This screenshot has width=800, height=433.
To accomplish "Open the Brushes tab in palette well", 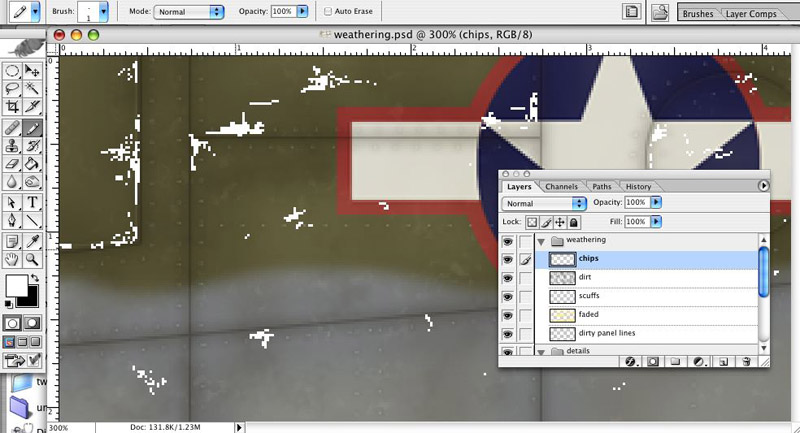I will 697,14.
